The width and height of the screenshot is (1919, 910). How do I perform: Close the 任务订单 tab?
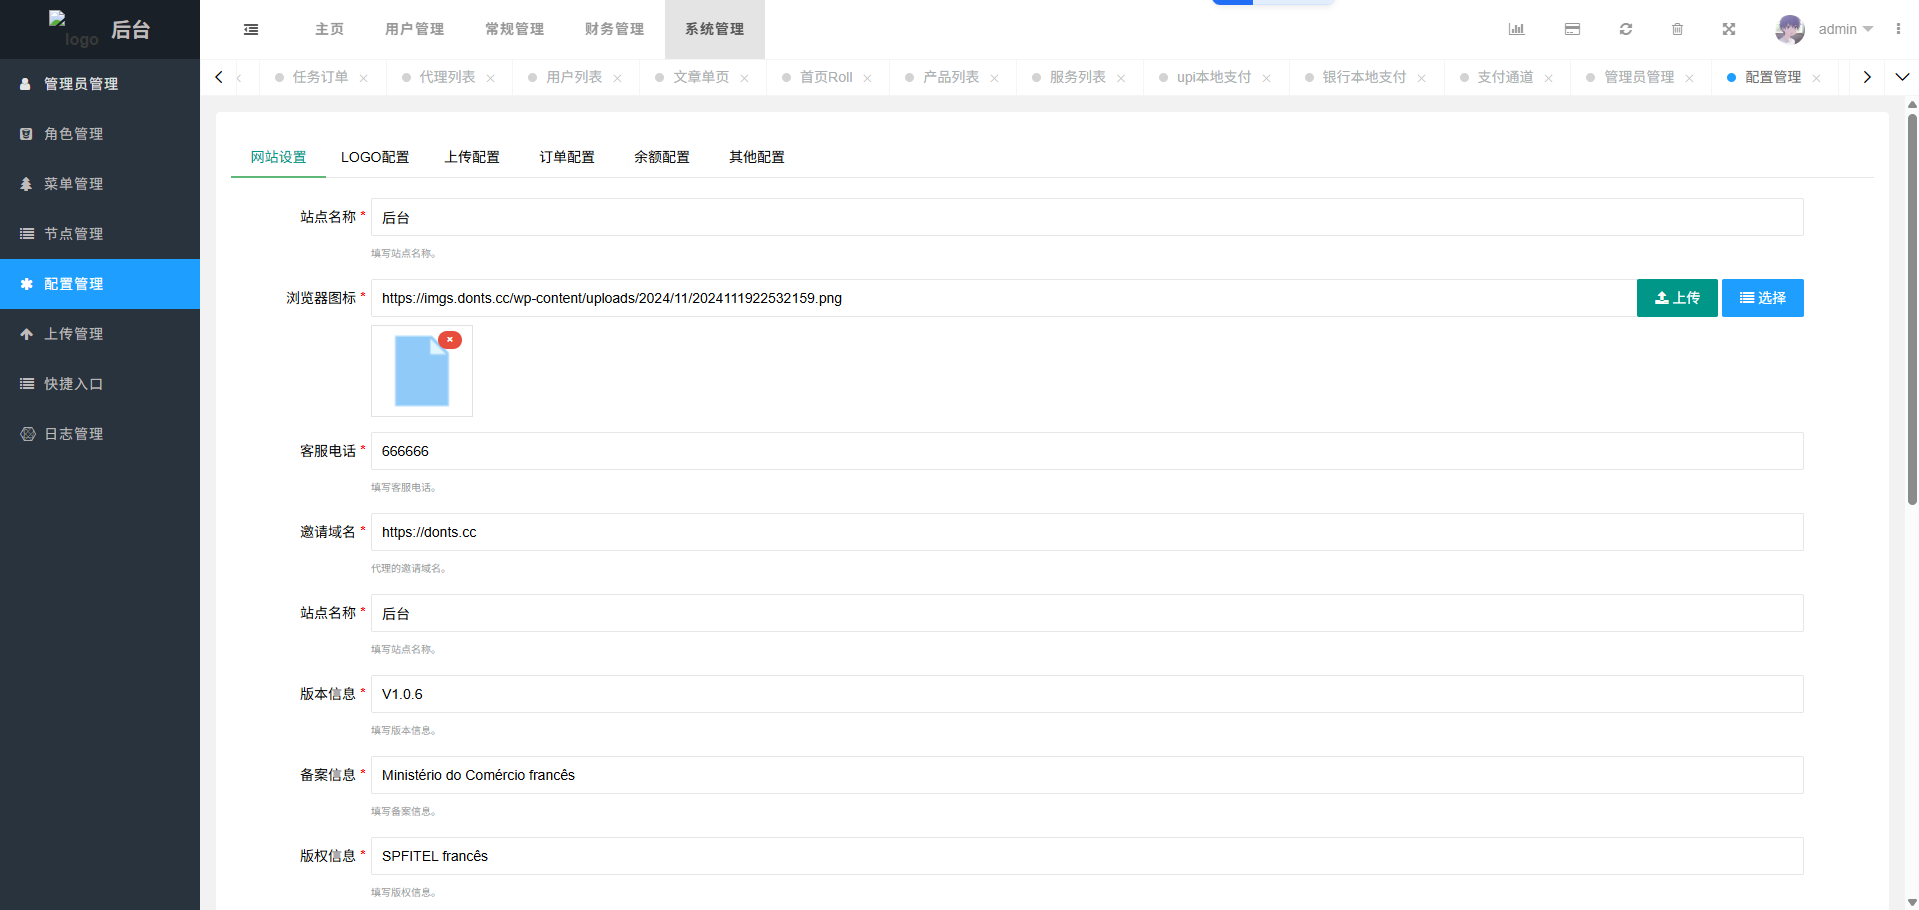point(364,78)
